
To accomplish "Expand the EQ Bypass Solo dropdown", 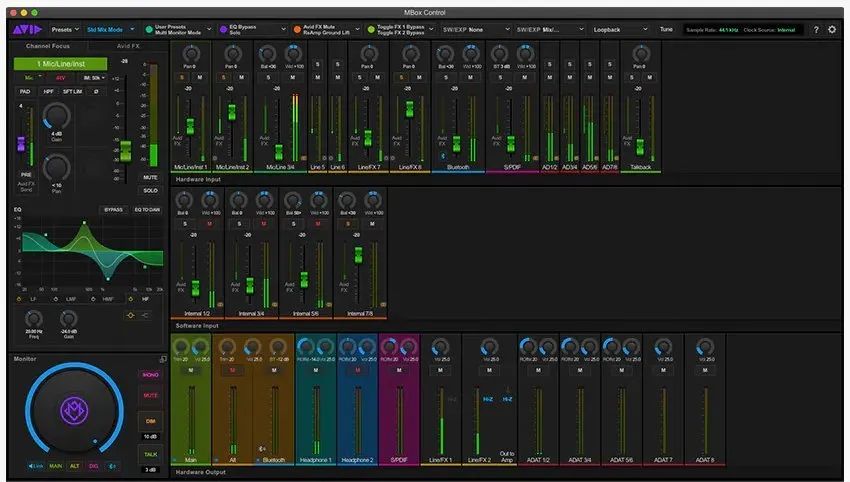I will tap(283, 30).
